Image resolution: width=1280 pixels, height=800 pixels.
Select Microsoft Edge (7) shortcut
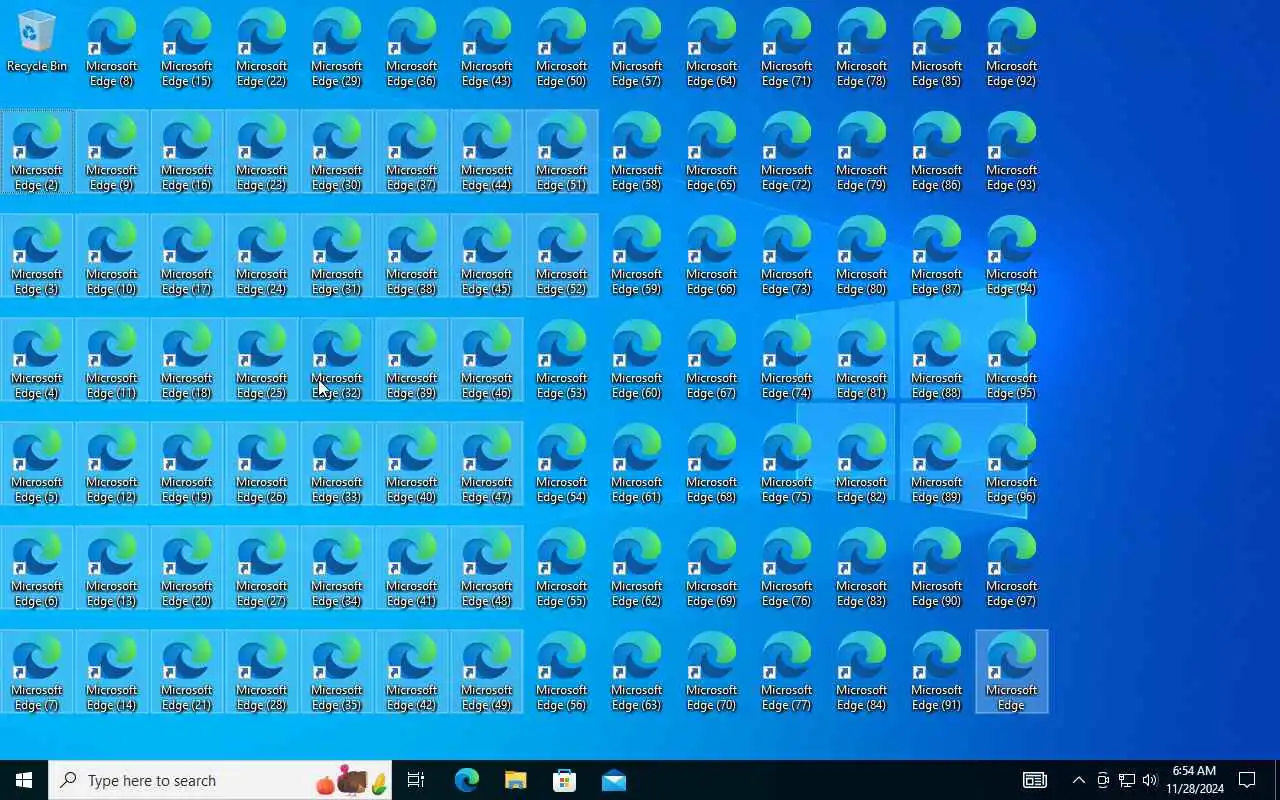(37, 672)
